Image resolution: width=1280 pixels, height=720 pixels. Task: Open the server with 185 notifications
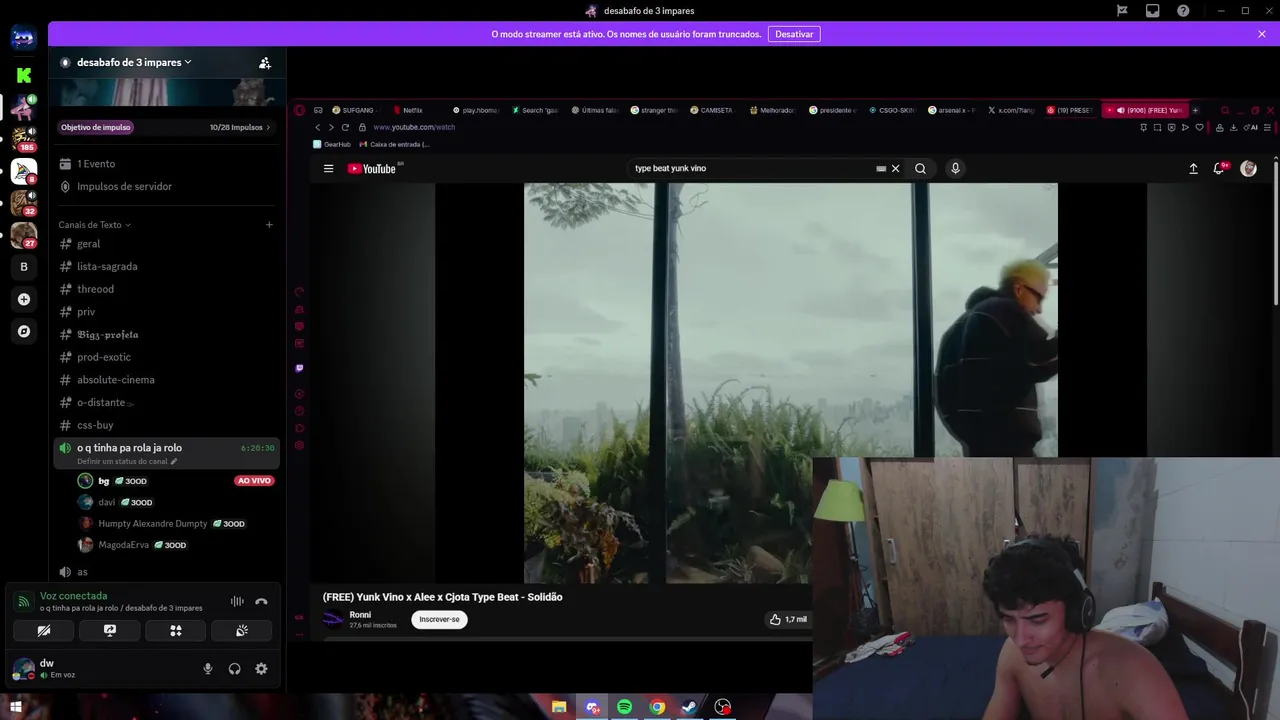pos(24,138)
